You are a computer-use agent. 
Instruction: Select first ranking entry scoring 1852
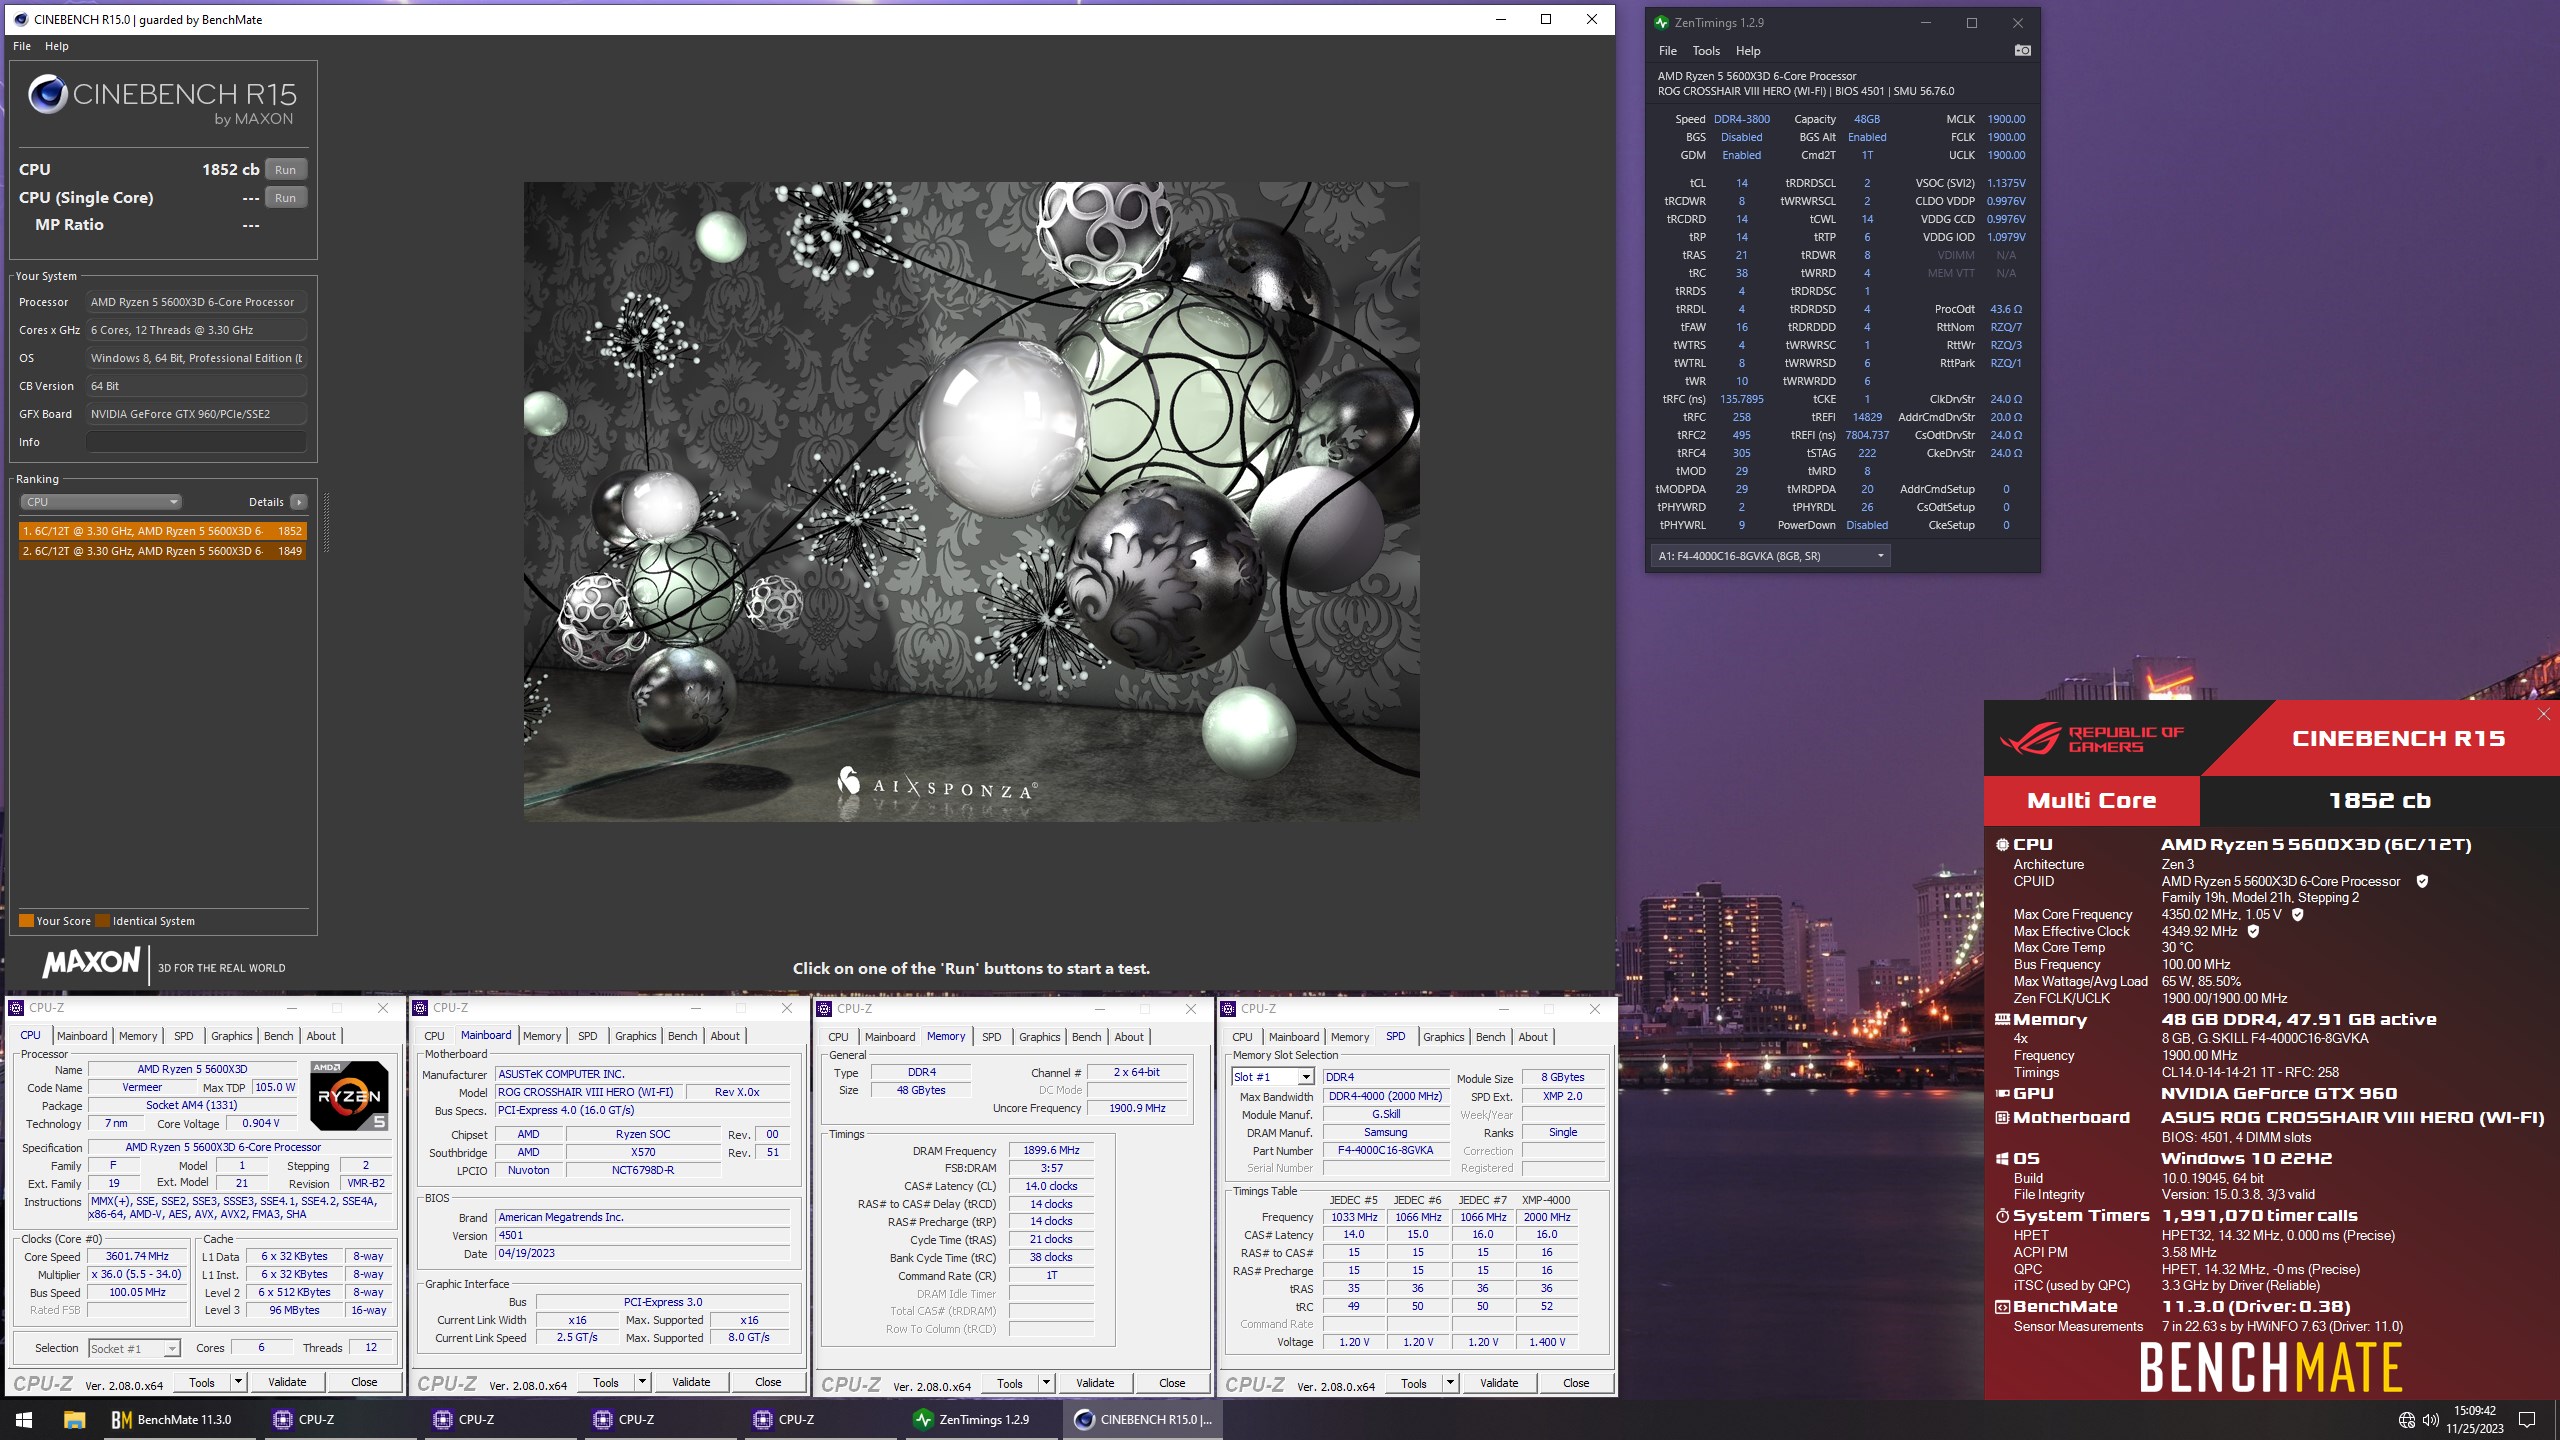coord(162,531)
